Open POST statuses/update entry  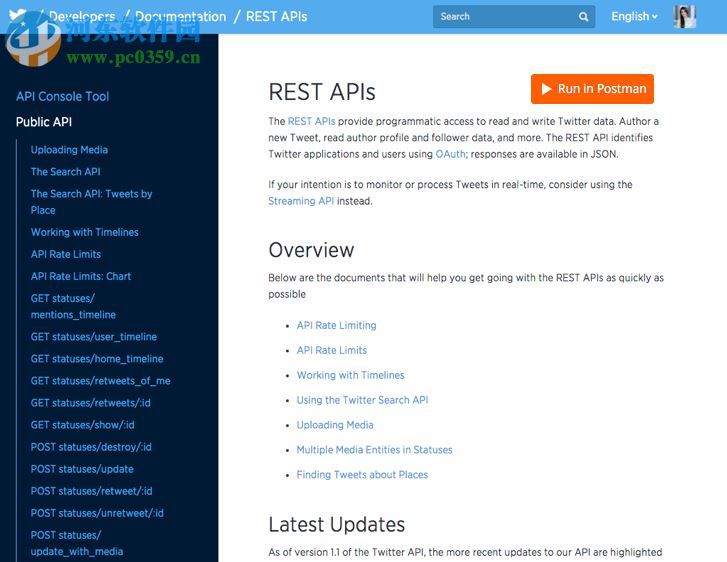pos(82,469)
